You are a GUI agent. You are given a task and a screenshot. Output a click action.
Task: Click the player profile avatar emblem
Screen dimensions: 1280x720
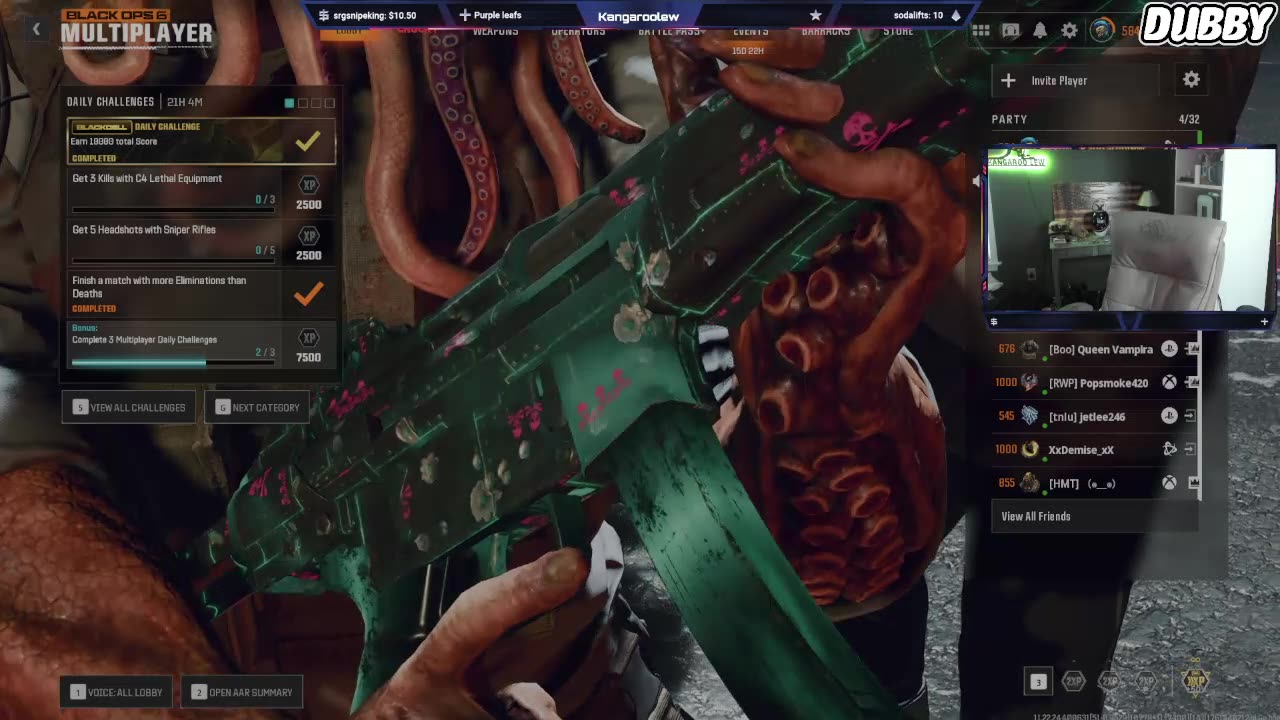[x=1101, y=30]
